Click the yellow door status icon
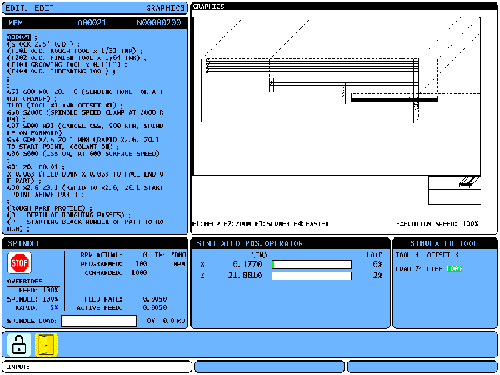This screenshot has height=375, width=500. point(46,345)
